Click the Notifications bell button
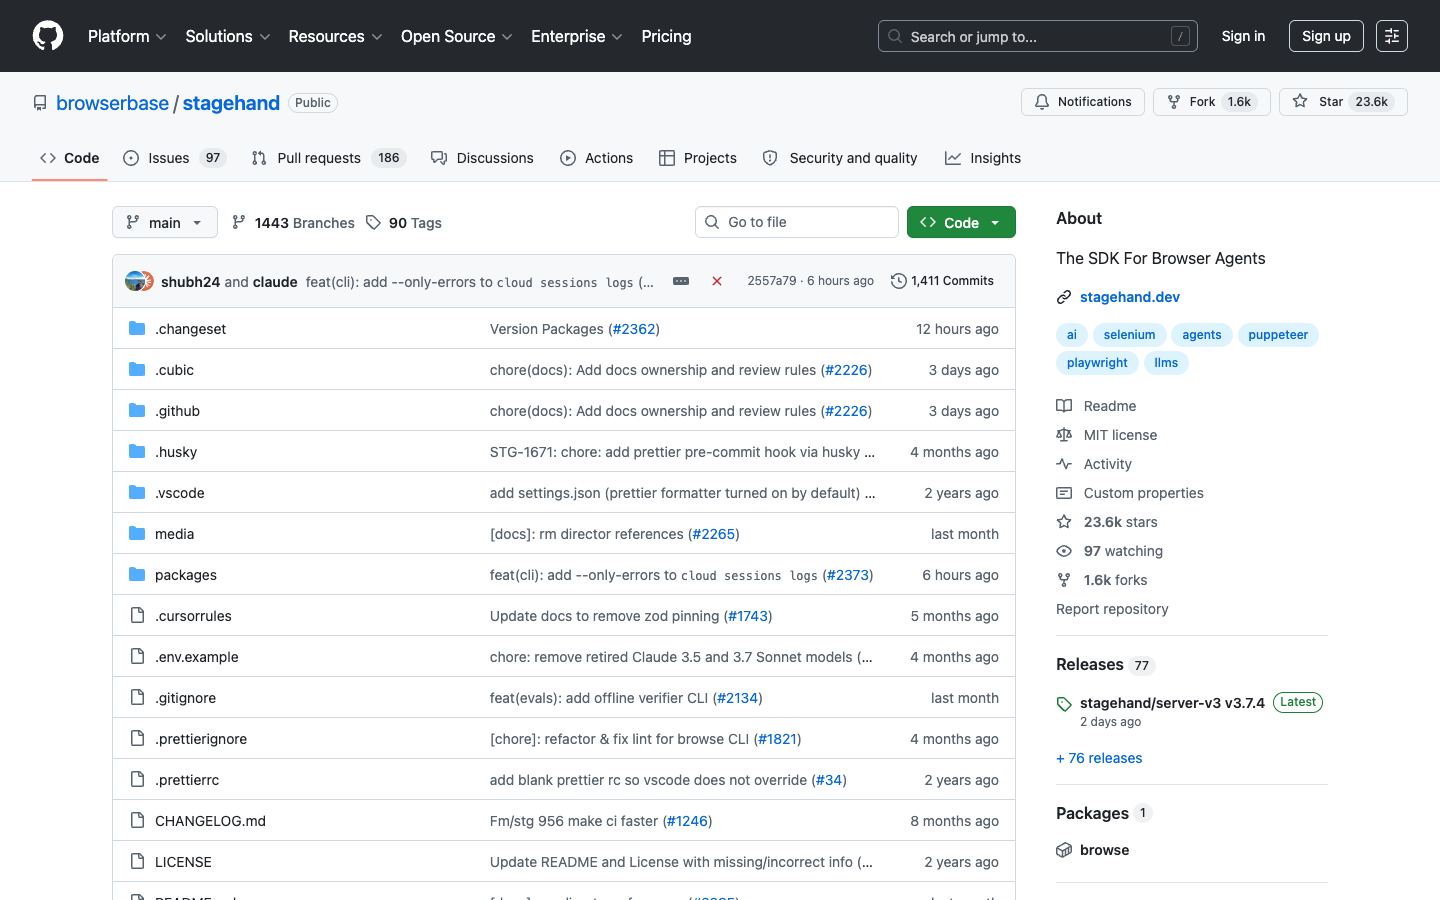The image size is (1440, 900). (x=1083, y=102)
